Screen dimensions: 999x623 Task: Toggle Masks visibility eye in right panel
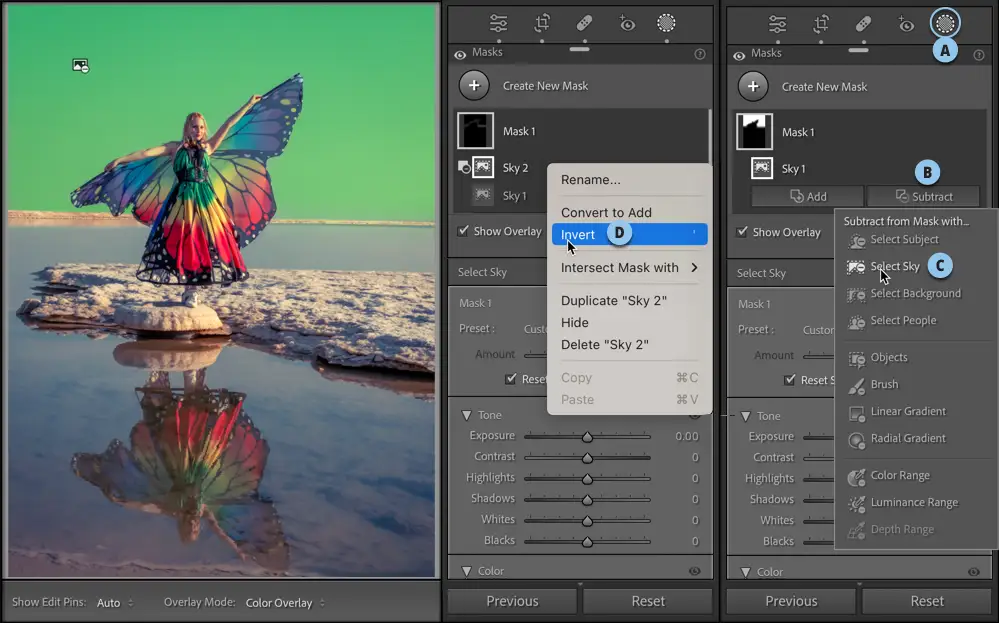click(739, 55)
